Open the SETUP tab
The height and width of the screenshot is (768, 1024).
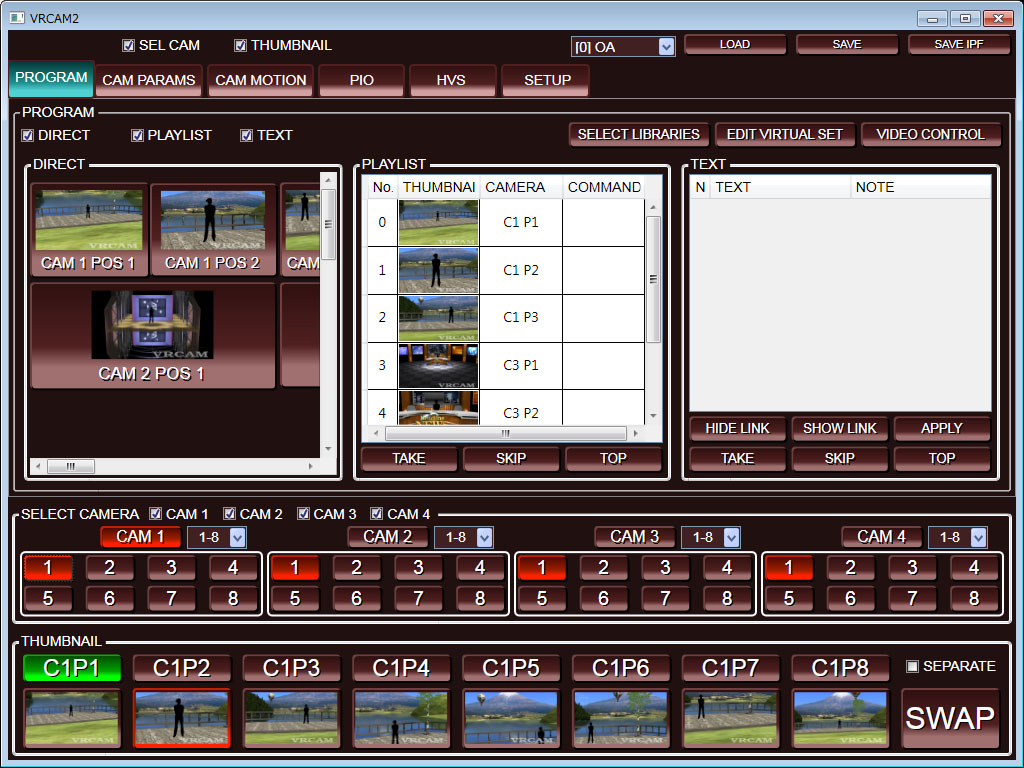click(547, 80)
